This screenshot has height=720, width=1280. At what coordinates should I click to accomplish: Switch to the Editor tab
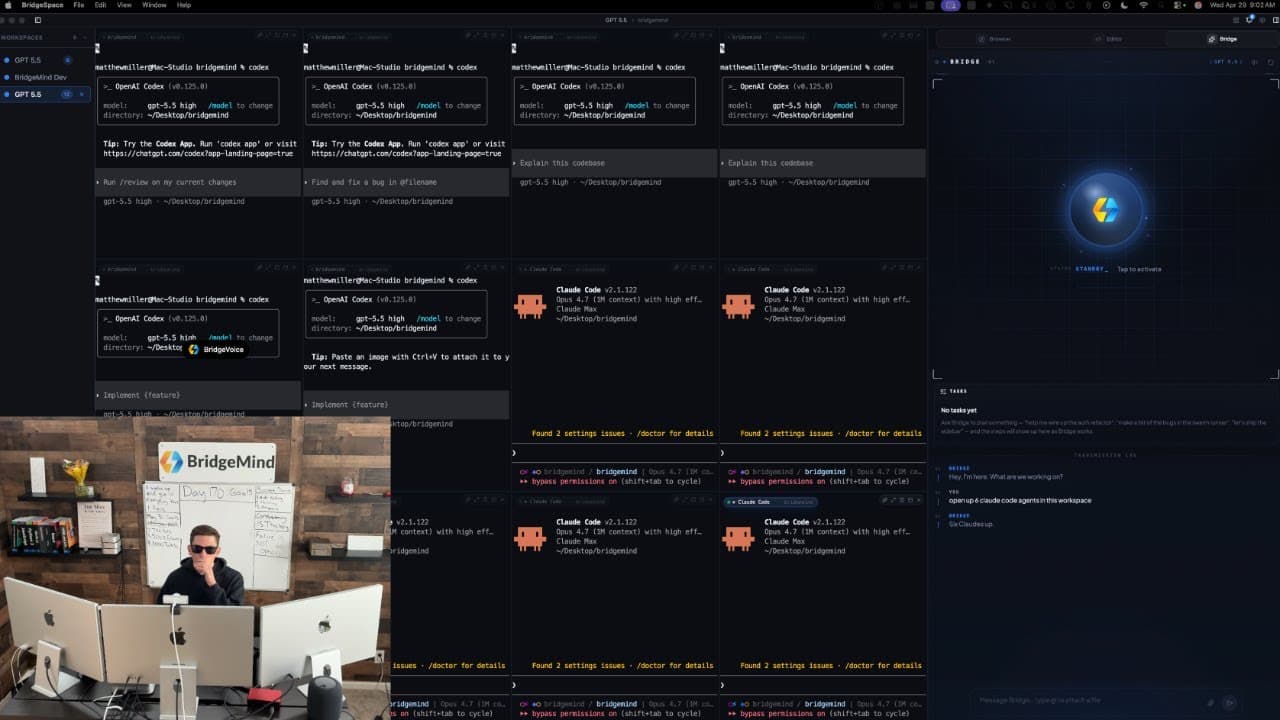coord(1110,39)
